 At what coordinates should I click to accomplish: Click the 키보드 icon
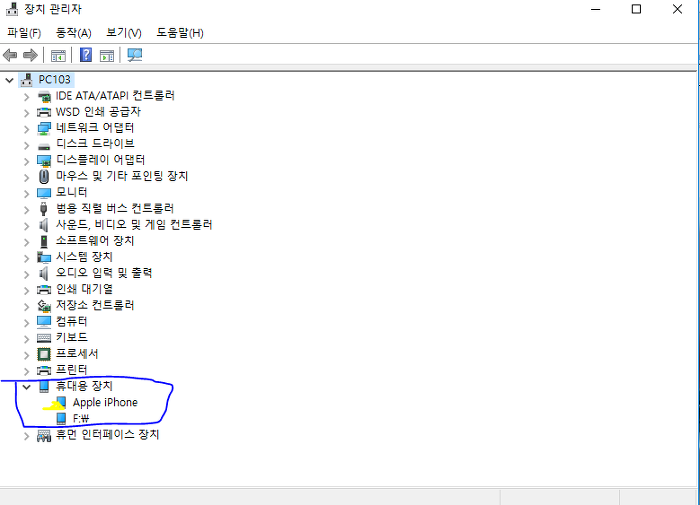pyautogui.click(x=44, y=338)
